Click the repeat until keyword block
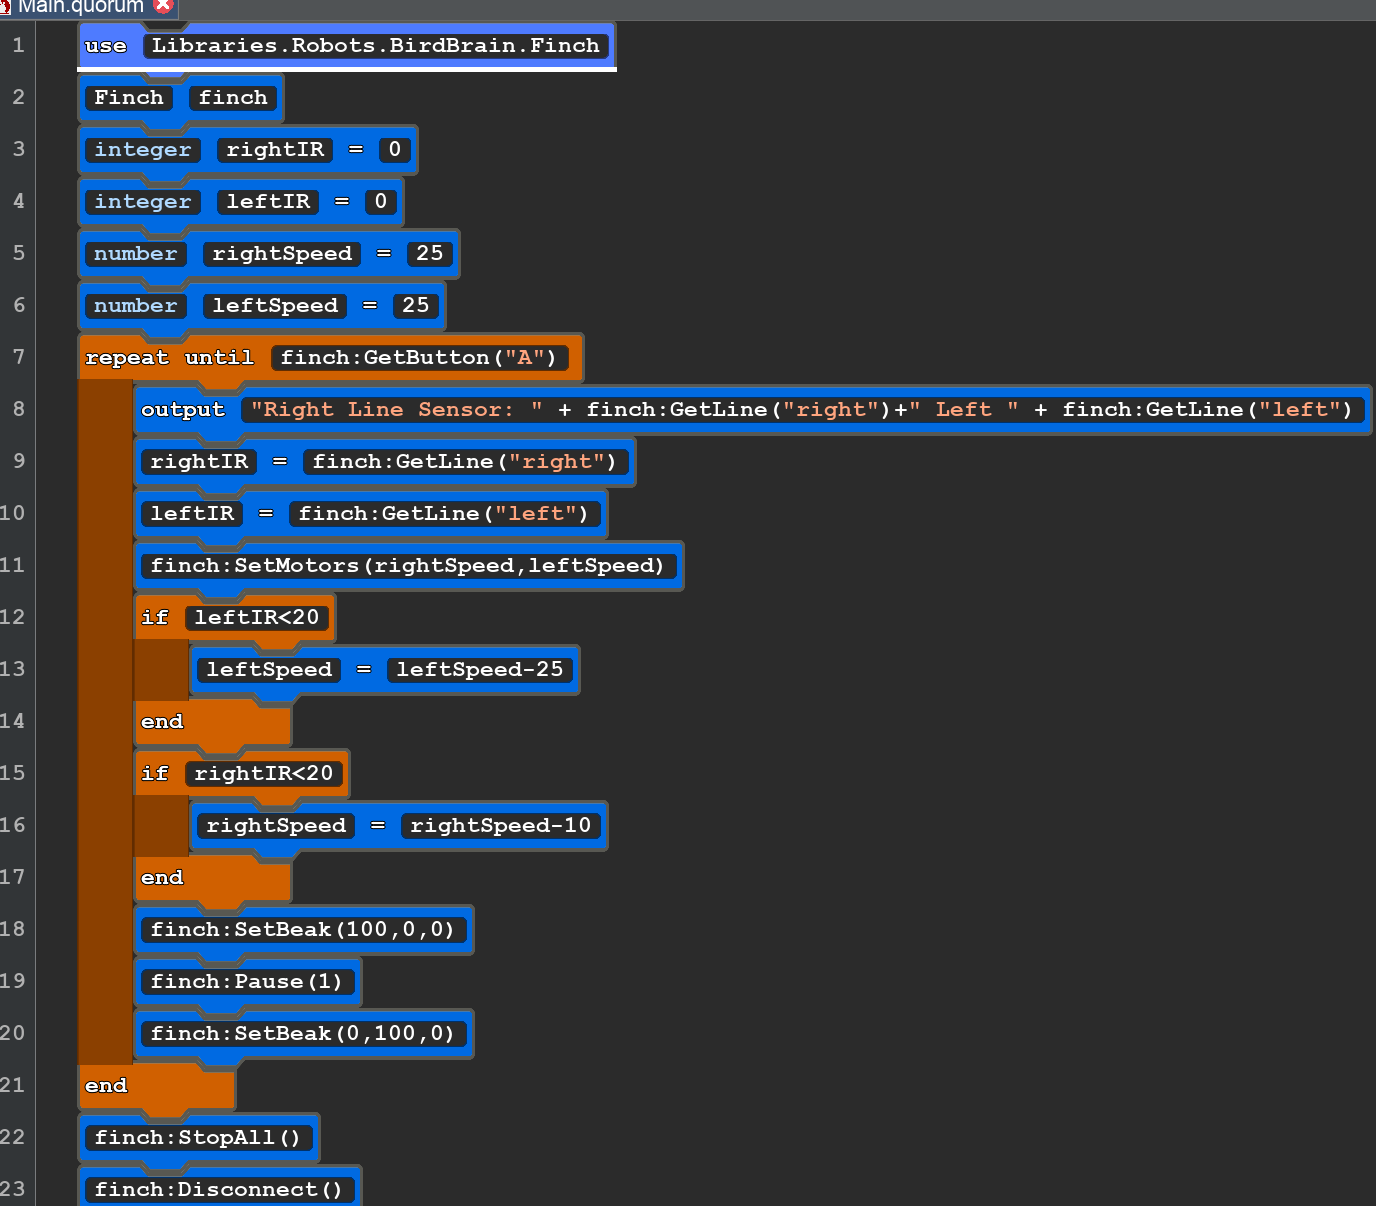 pos(169,358)
